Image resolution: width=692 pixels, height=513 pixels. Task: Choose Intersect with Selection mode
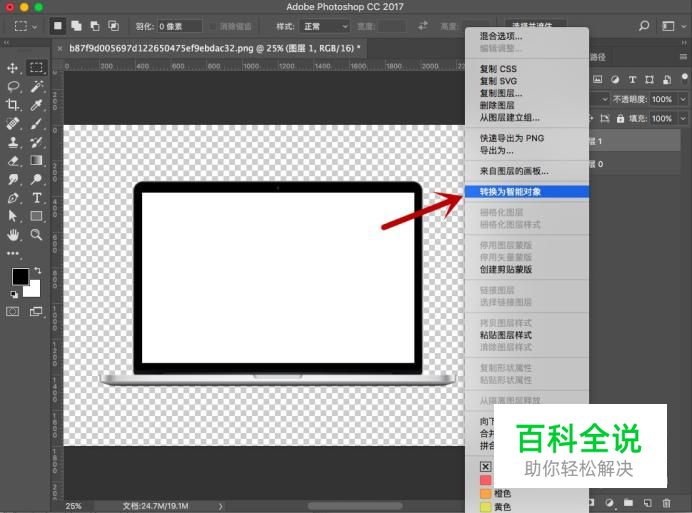pos(113,26)
